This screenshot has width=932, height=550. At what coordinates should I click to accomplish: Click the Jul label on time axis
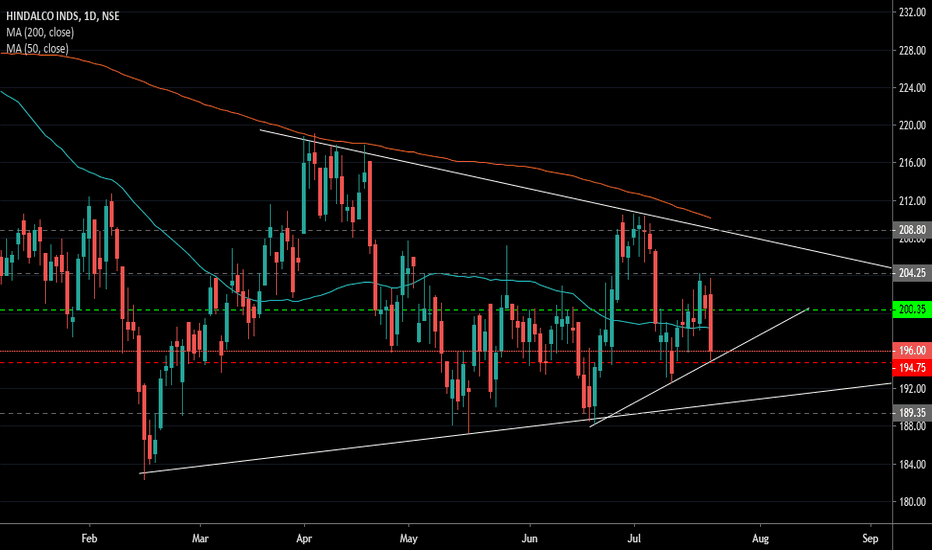[634, 538]
